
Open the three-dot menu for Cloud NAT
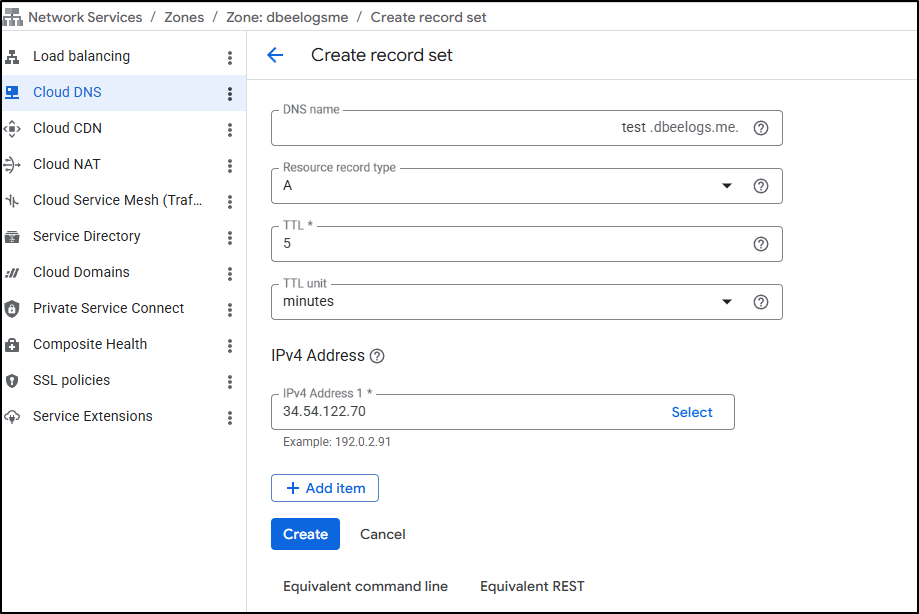pos(229,166)
